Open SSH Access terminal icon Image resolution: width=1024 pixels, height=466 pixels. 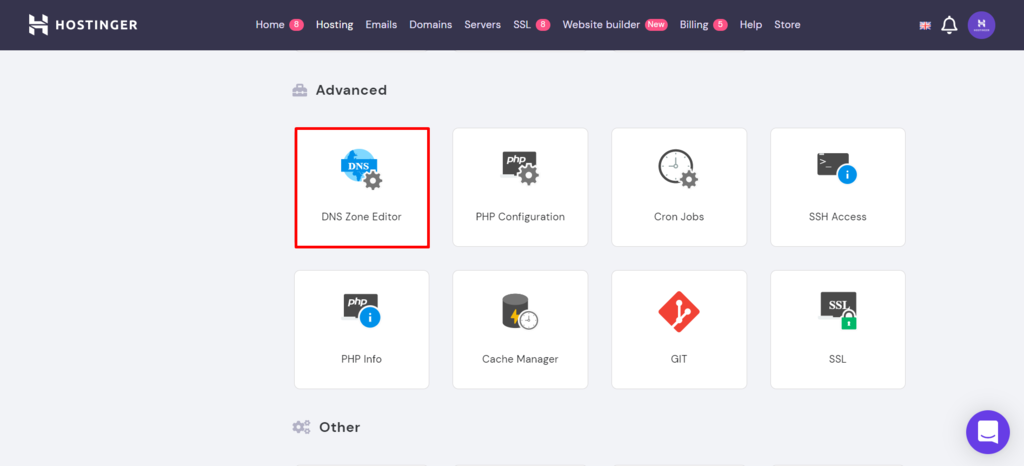tap(837, 168)
